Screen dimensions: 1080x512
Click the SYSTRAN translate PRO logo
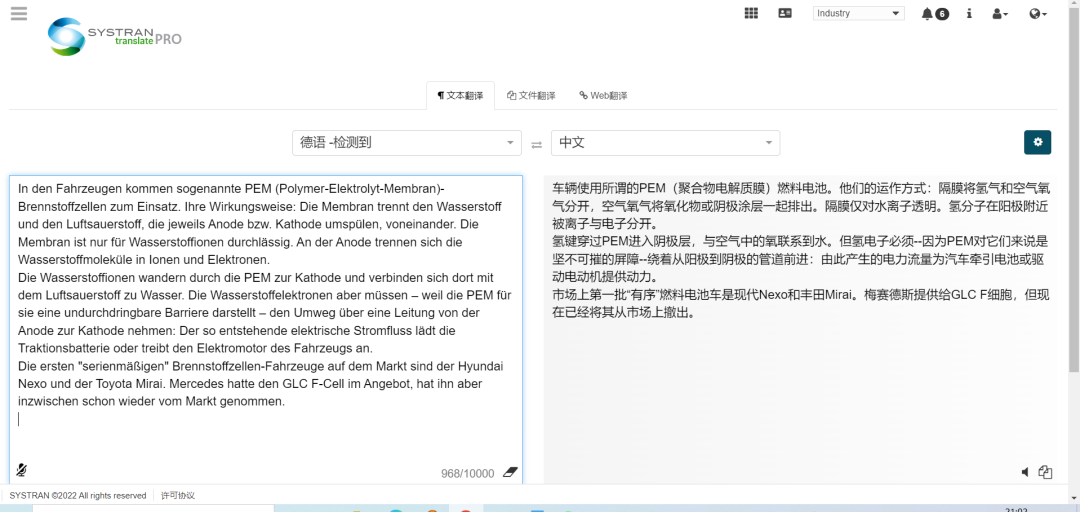point(114,37)
